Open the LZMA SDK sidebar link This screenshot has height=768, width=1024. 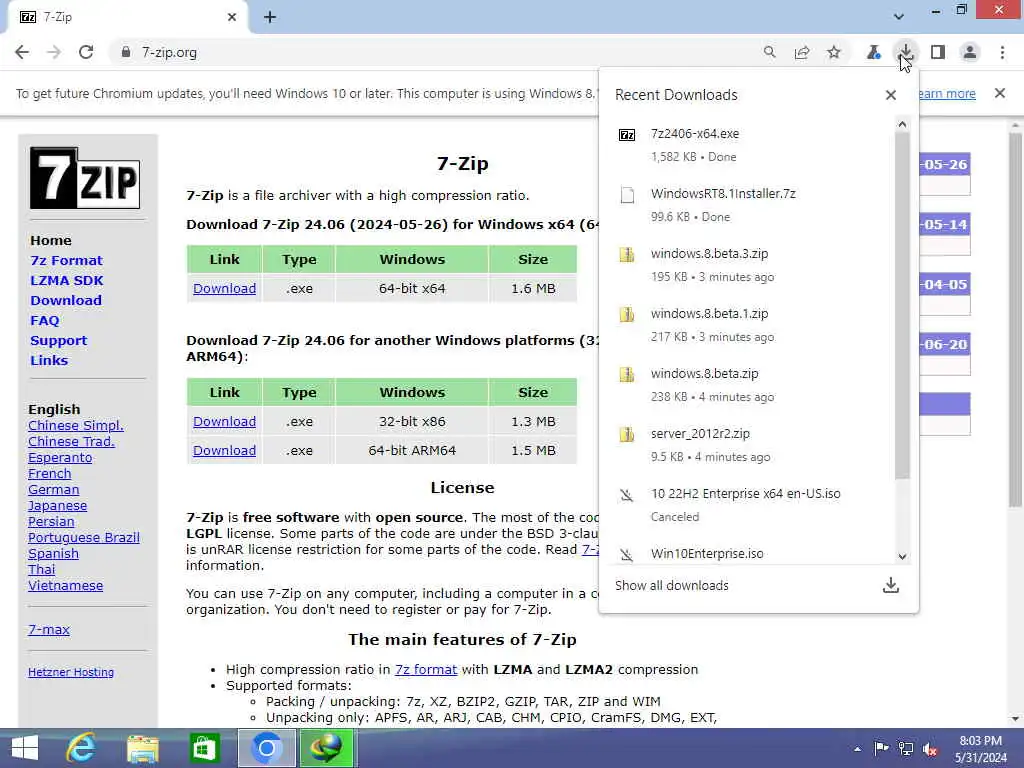(x=67, y=281)
